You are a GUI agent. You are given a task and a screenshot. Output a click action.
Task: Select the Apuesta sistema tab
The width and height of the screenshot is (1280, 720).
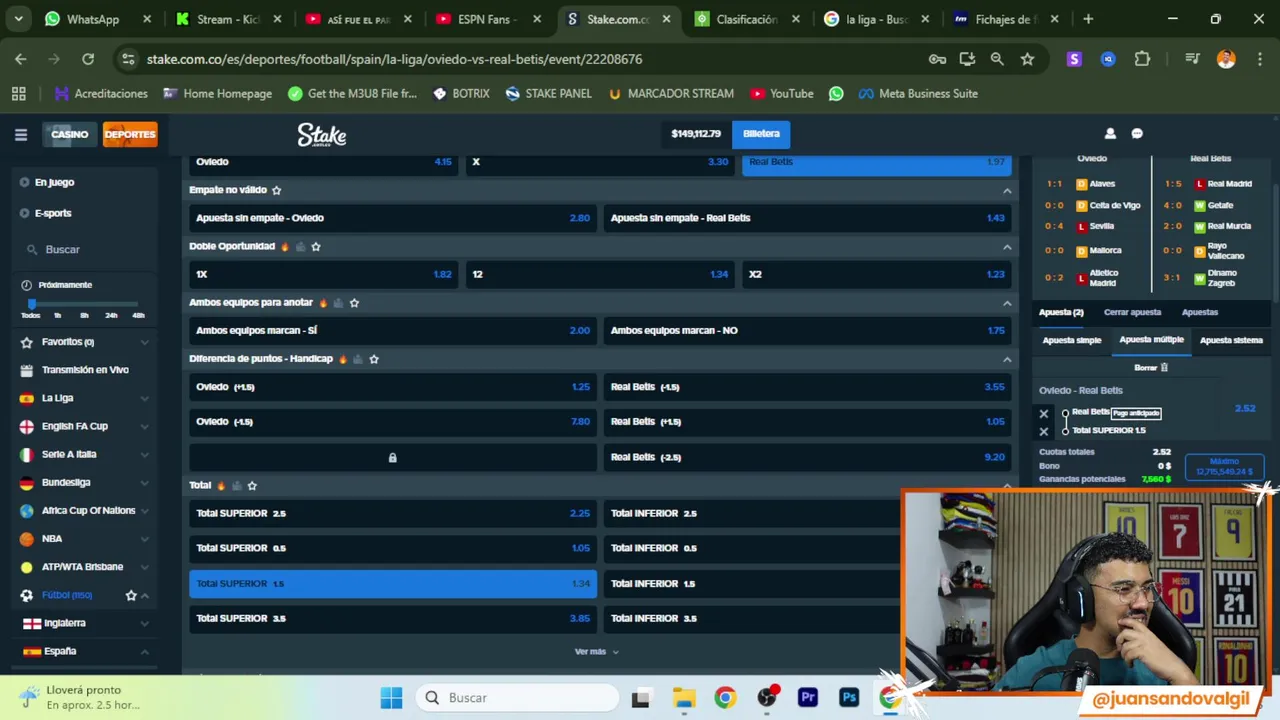(1231, 340)
